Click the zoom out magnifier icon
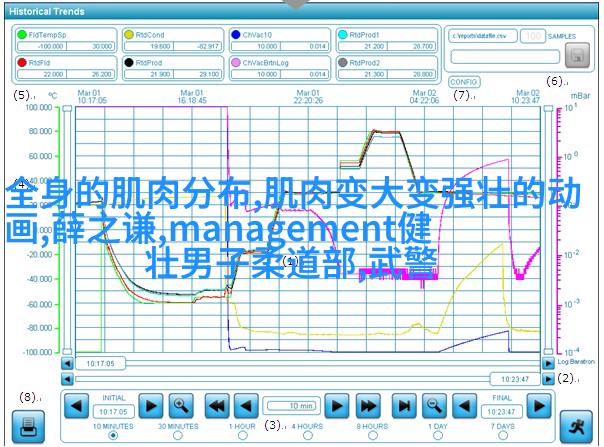 coord(433,405)
